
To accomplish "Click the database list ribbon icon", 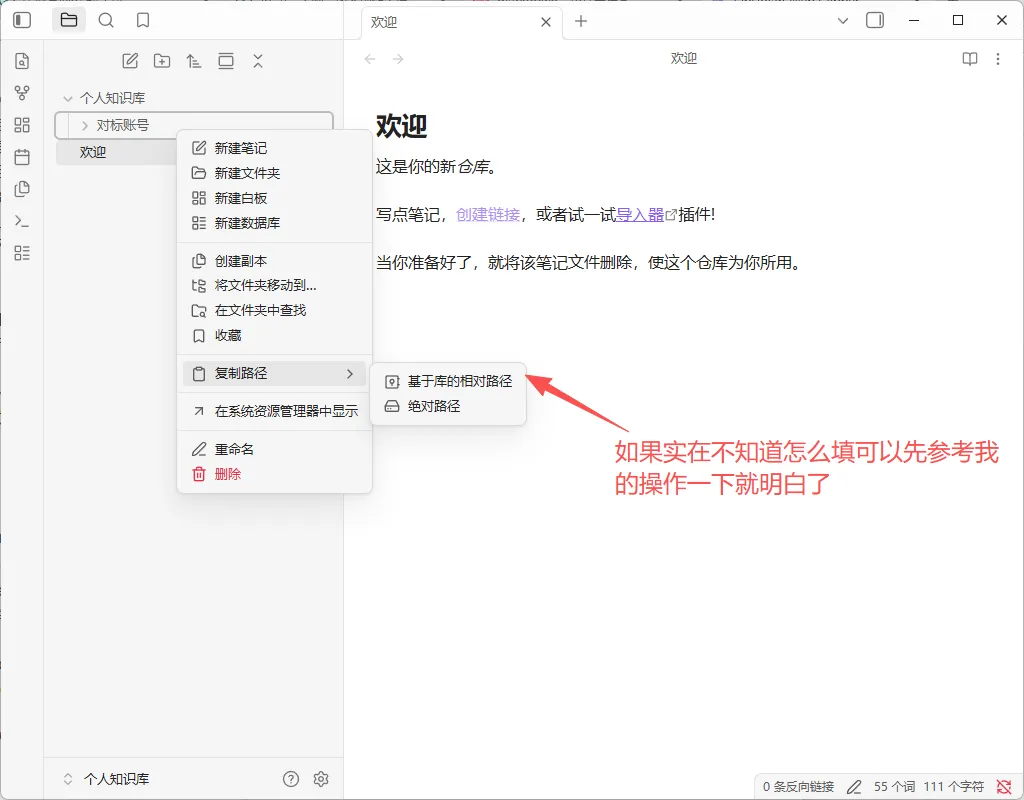I will (x=22, y=253).
